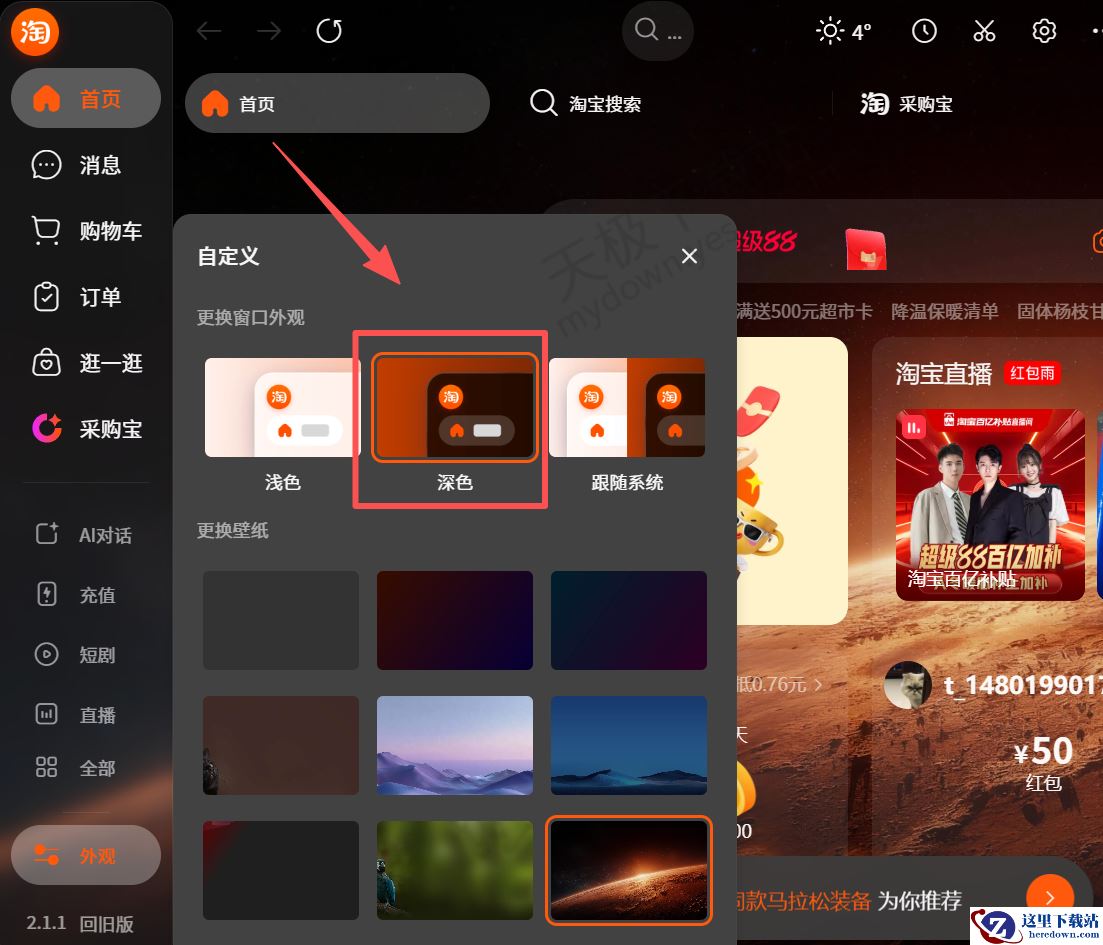
Task: Click the orange arrow next to 为你推荐
Action: [1050, 897]
